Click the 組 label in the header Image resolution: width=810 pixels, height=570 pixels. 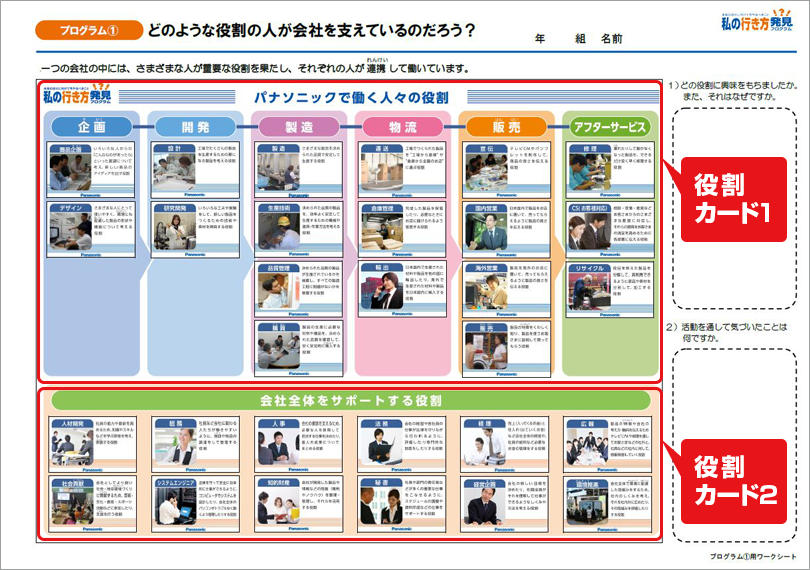pos(580,39)
